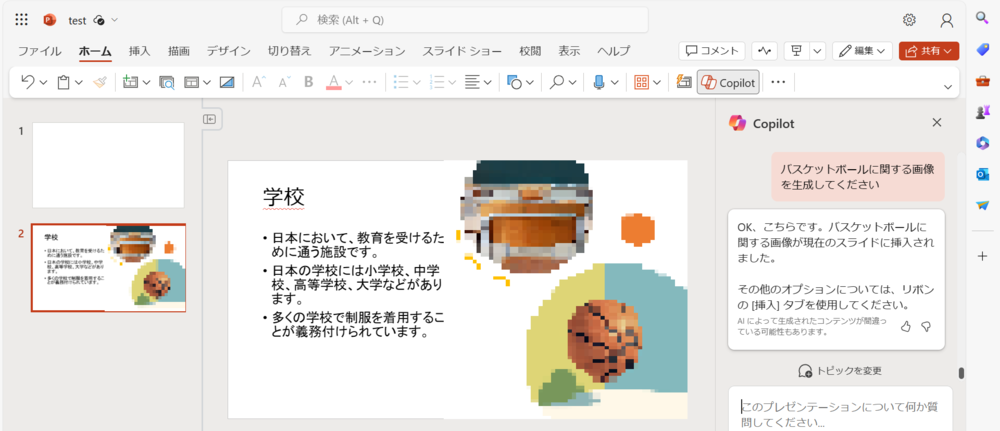Insert a new slide
The width and height of the screenshot is (1000, 431).
(x=130, y=82)
